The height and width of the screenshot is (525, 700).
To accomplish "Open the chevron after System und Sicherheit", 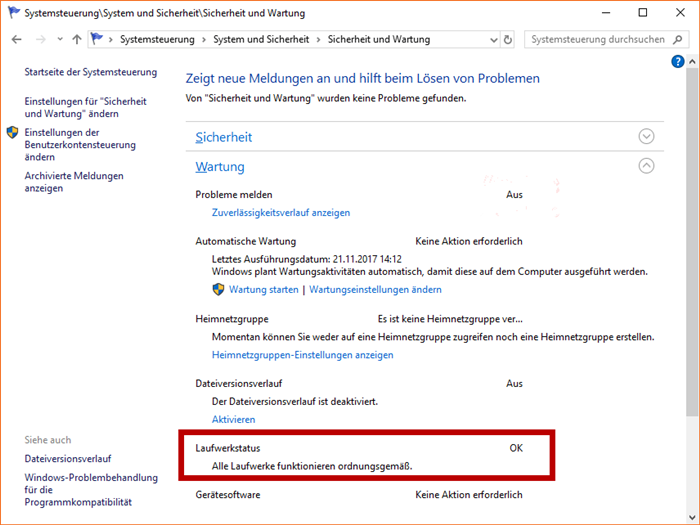I will (x=318, y=40).
